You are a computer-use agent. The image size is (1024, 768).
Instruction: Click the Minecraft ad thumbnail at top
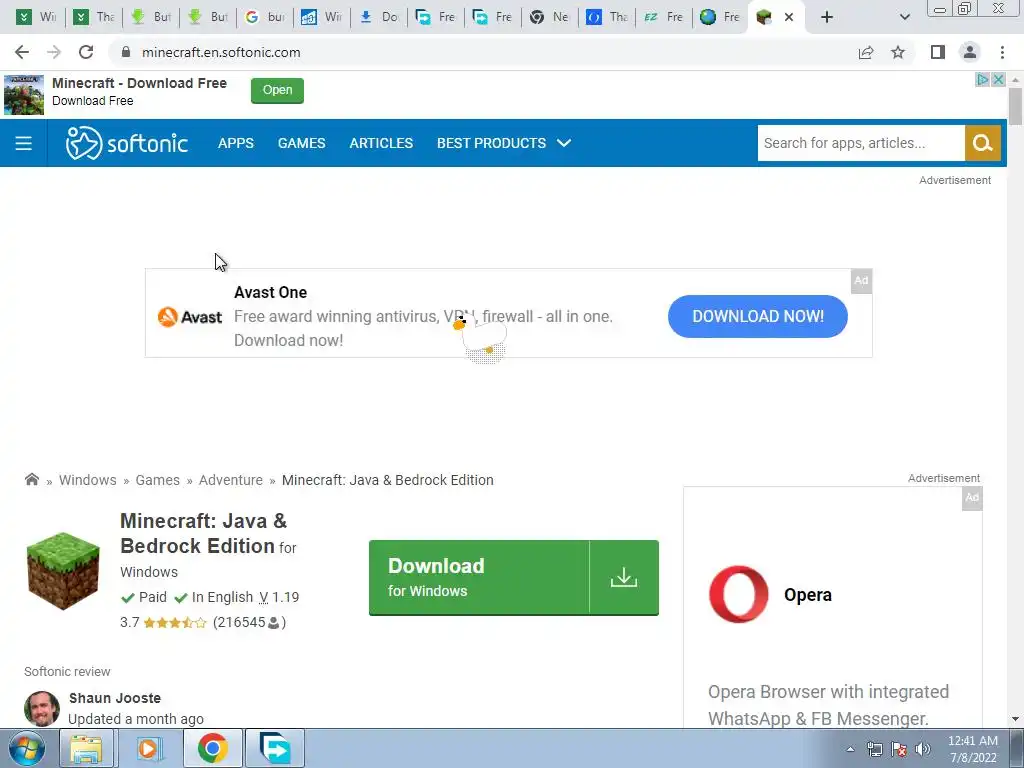pyautogui.click(x=24, y=95)
